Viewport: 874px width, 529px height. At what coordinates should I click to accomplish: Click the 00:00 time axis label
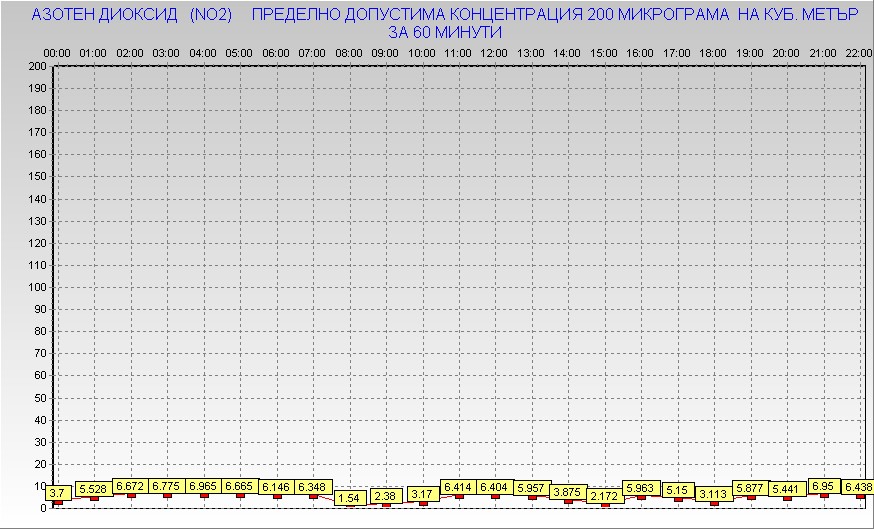[x=57, y=53]
